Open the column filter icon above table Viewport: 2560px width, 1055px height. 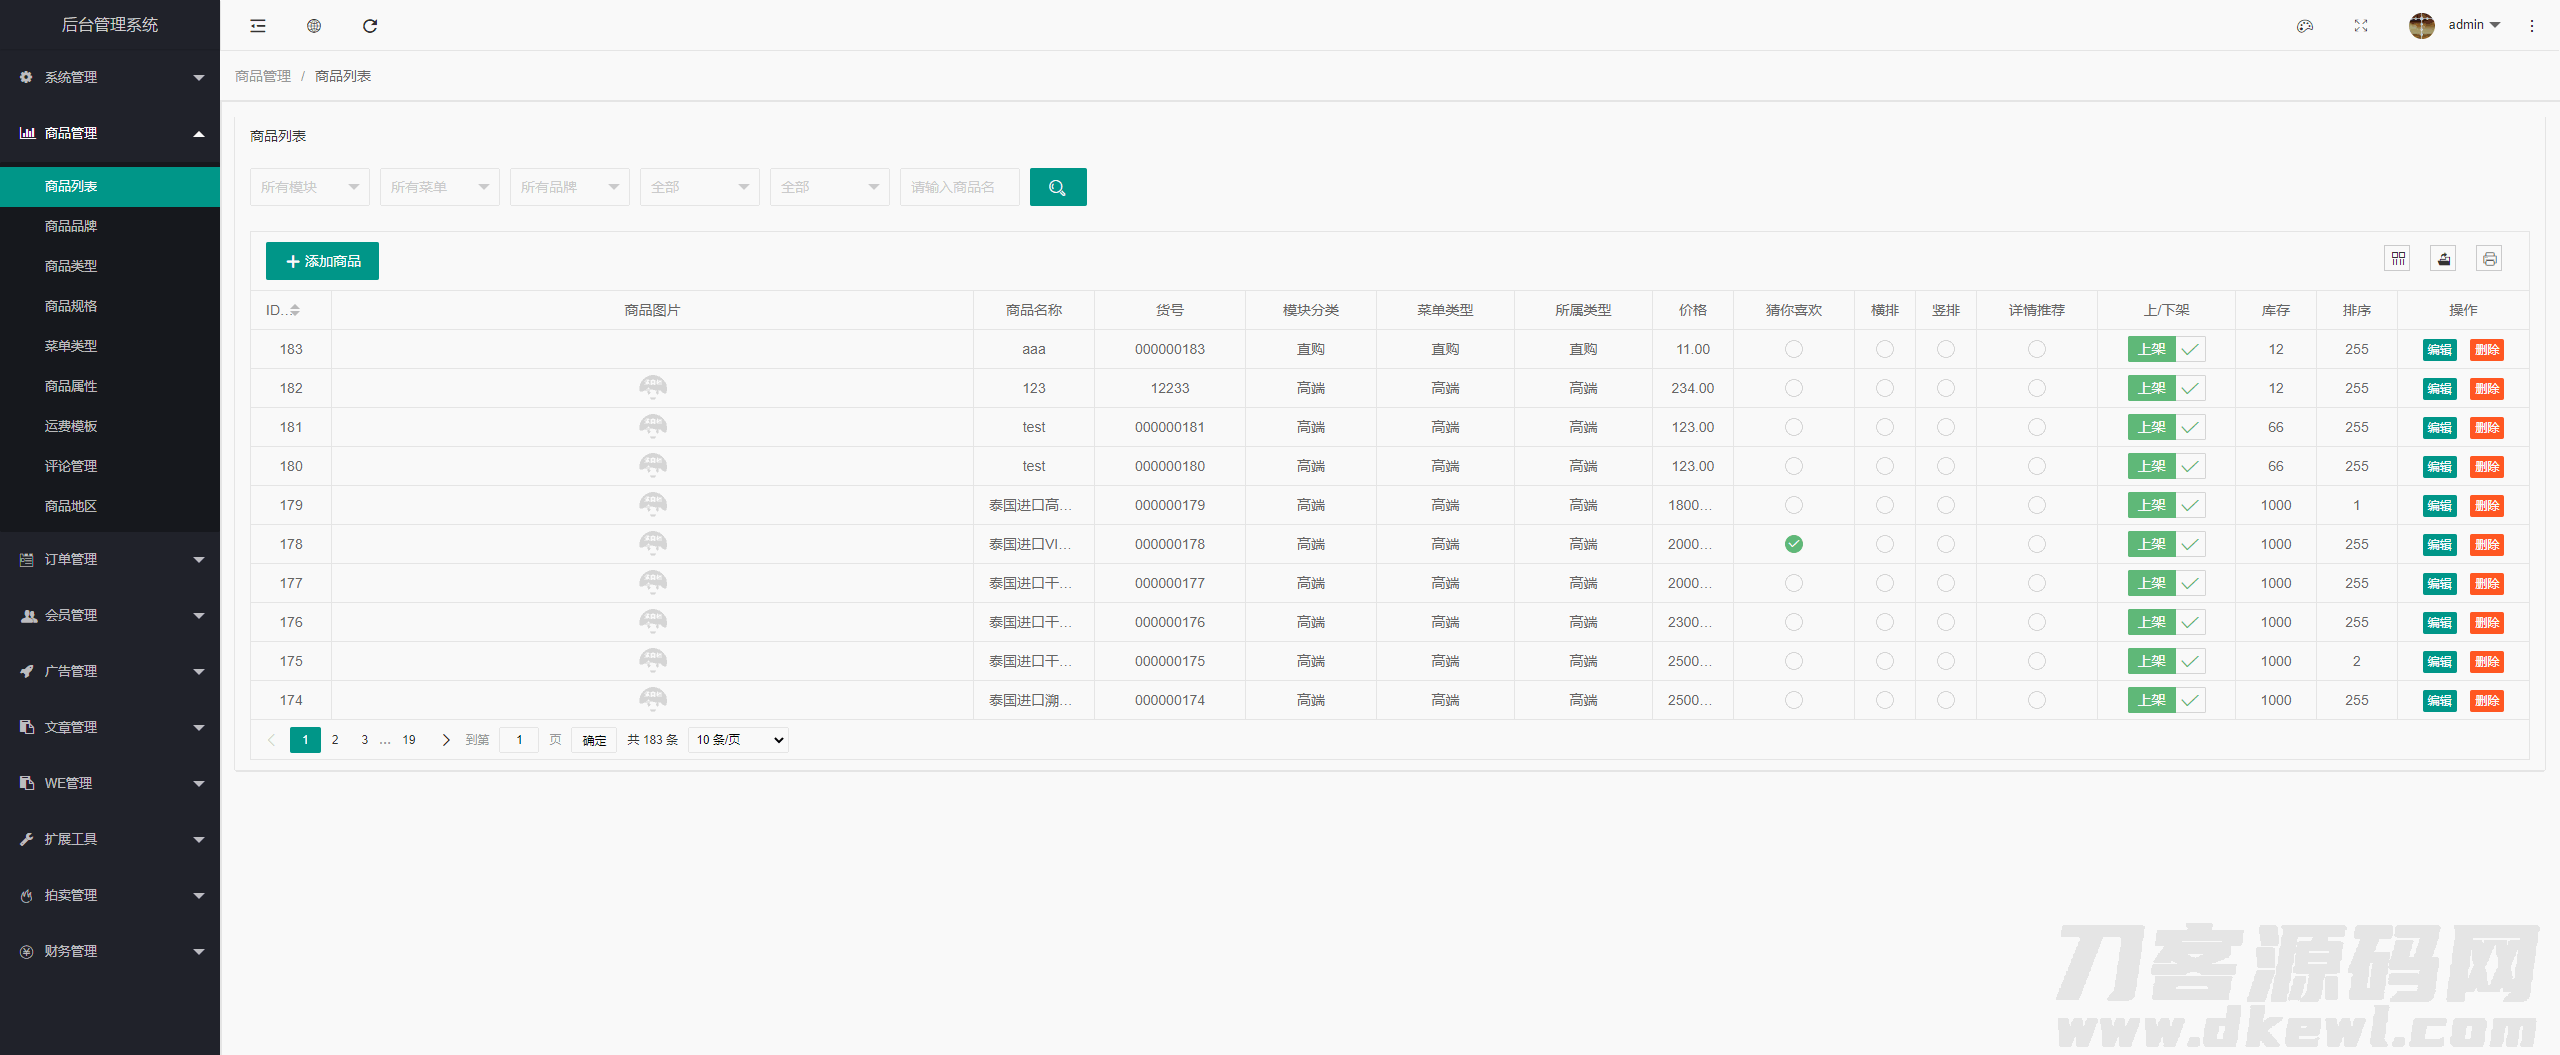(2398, 259)
